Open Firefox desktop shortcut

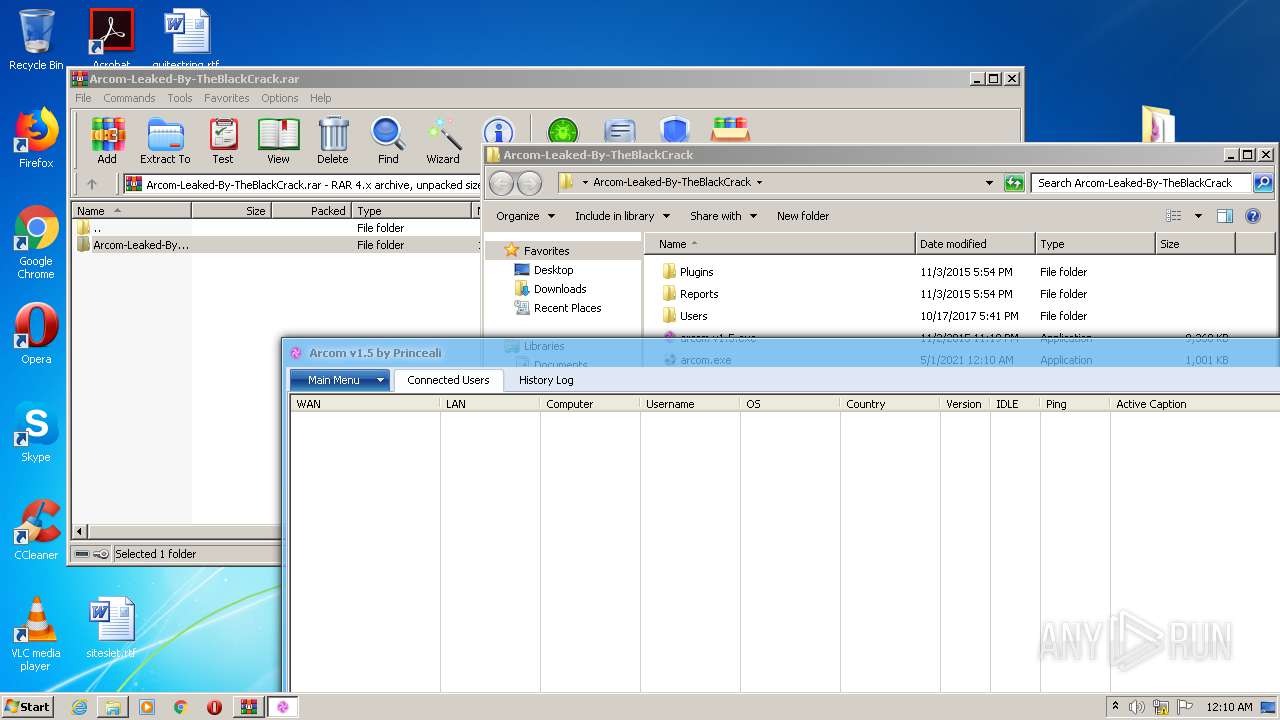pyautogui.click(x=36, y=138)
